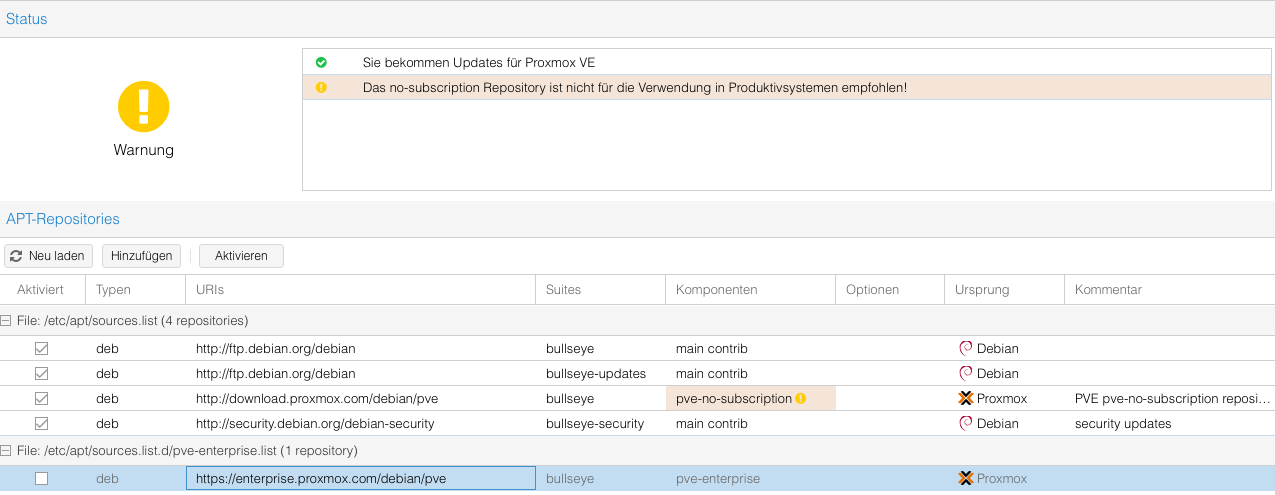Click the green check icon for Proxmox VE updates
This screenshot has width=1275, height=495.
coord(321,62)
